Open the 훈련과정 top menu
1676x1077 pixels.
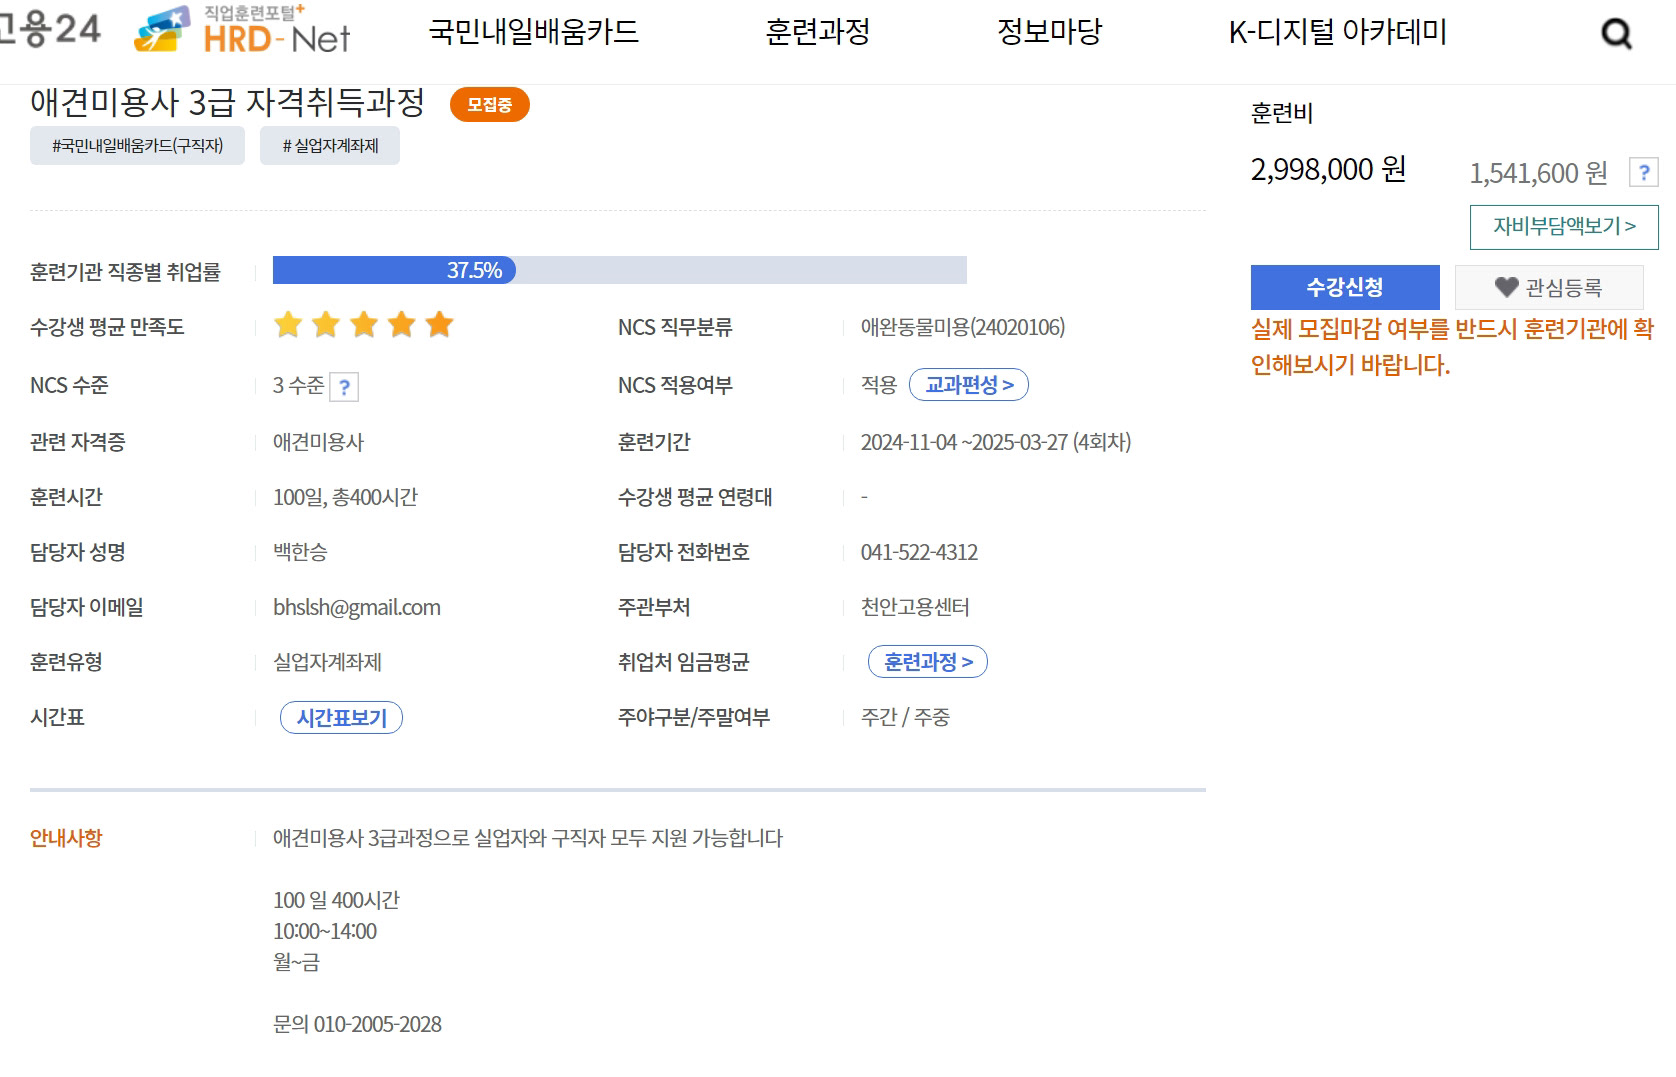[x=817, y=32]
